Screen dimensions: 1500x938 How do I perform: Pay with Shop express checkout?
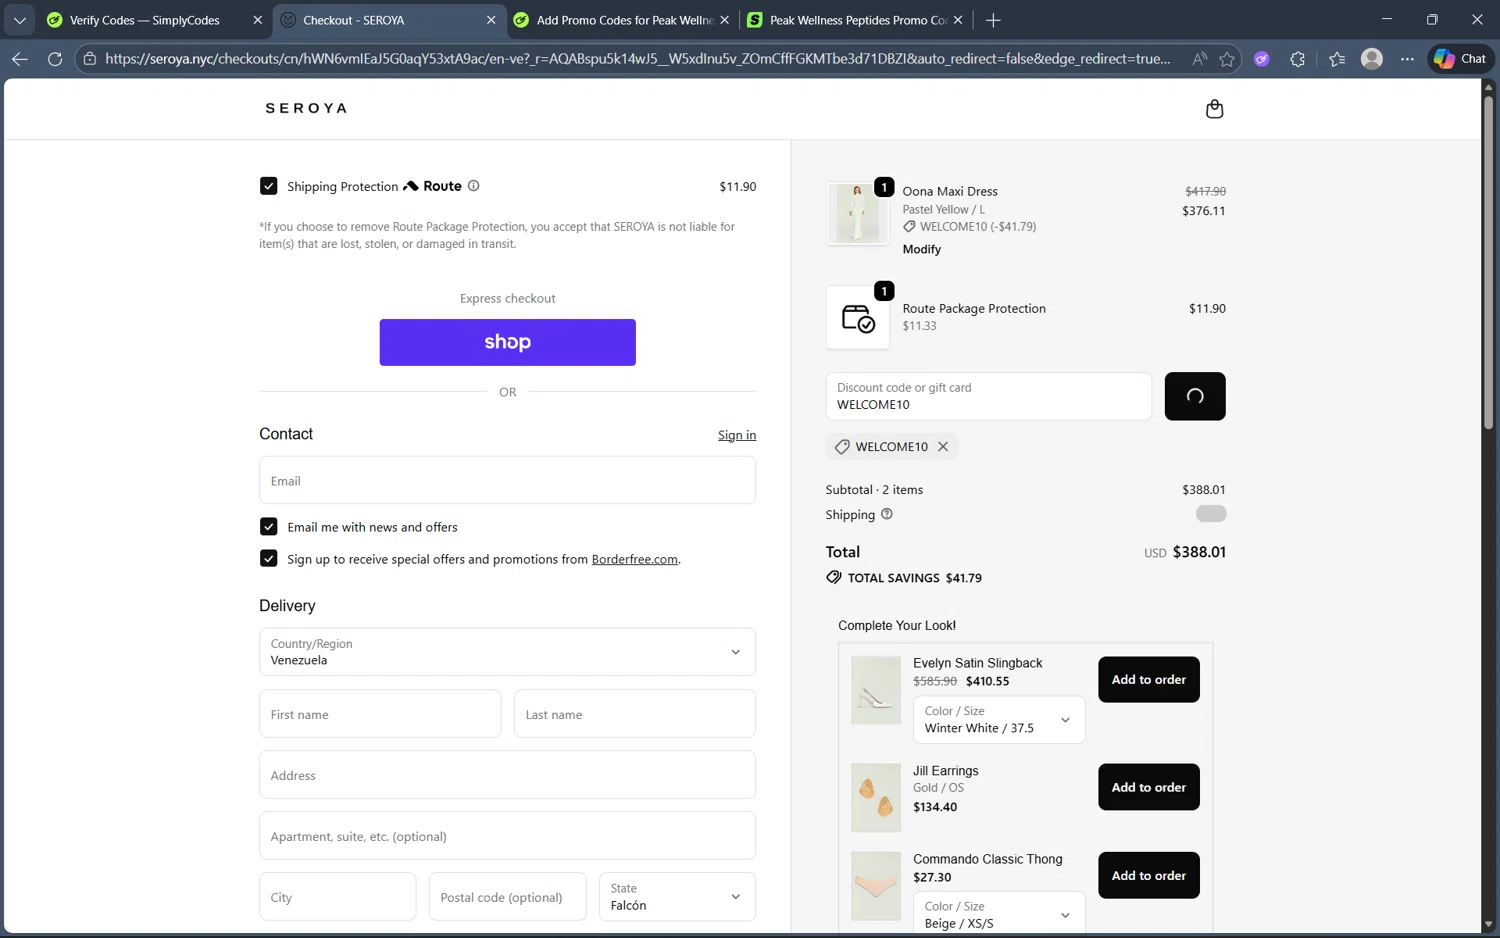507,342
